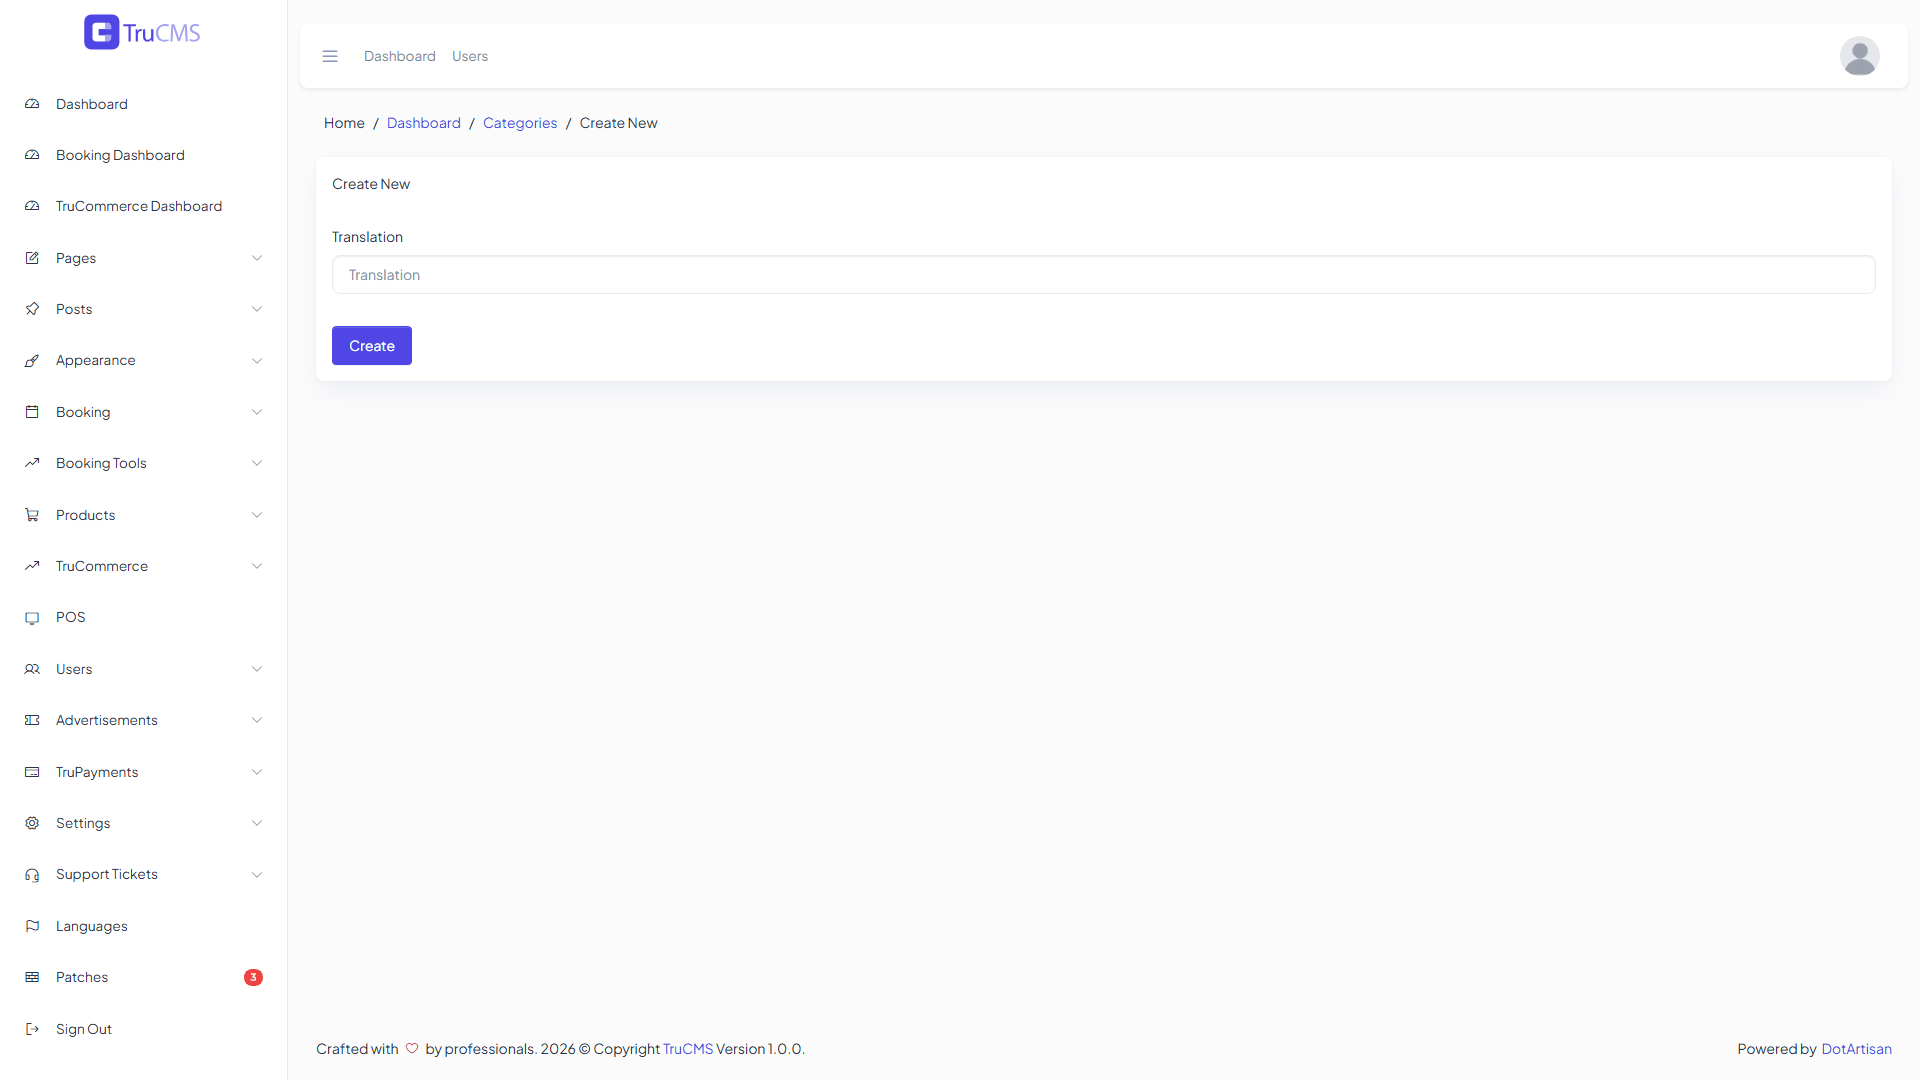Click the Users people icon
The image size is (1920, 1080).
pos(32,669)
